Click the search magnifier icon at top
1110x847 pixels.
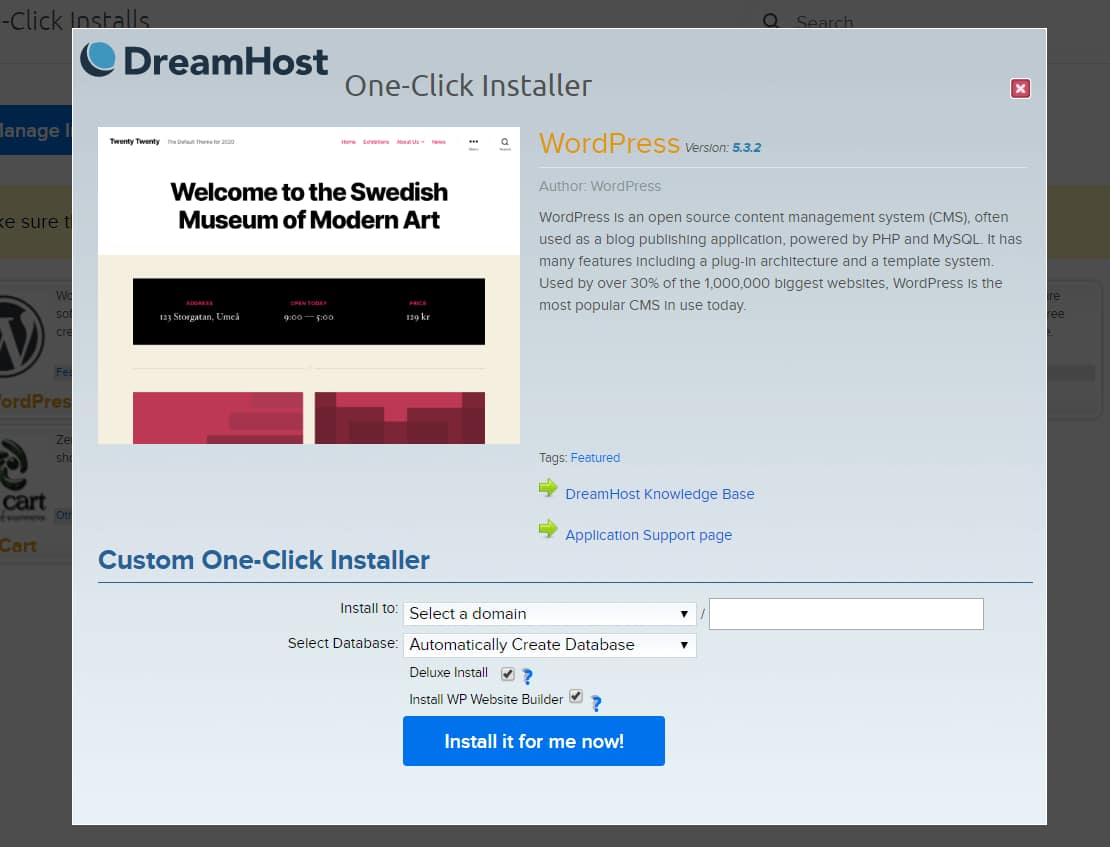771,21
